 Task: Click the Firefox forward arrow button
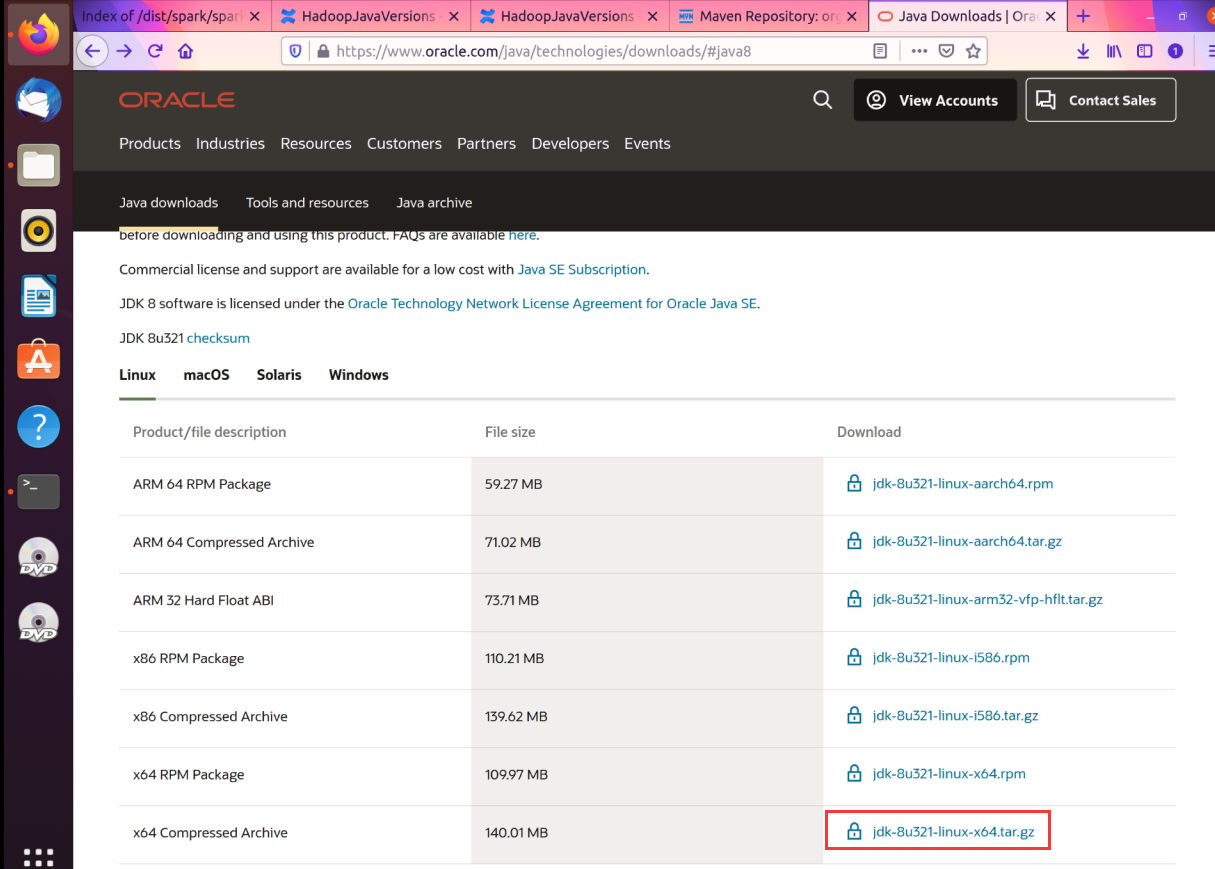124,51
